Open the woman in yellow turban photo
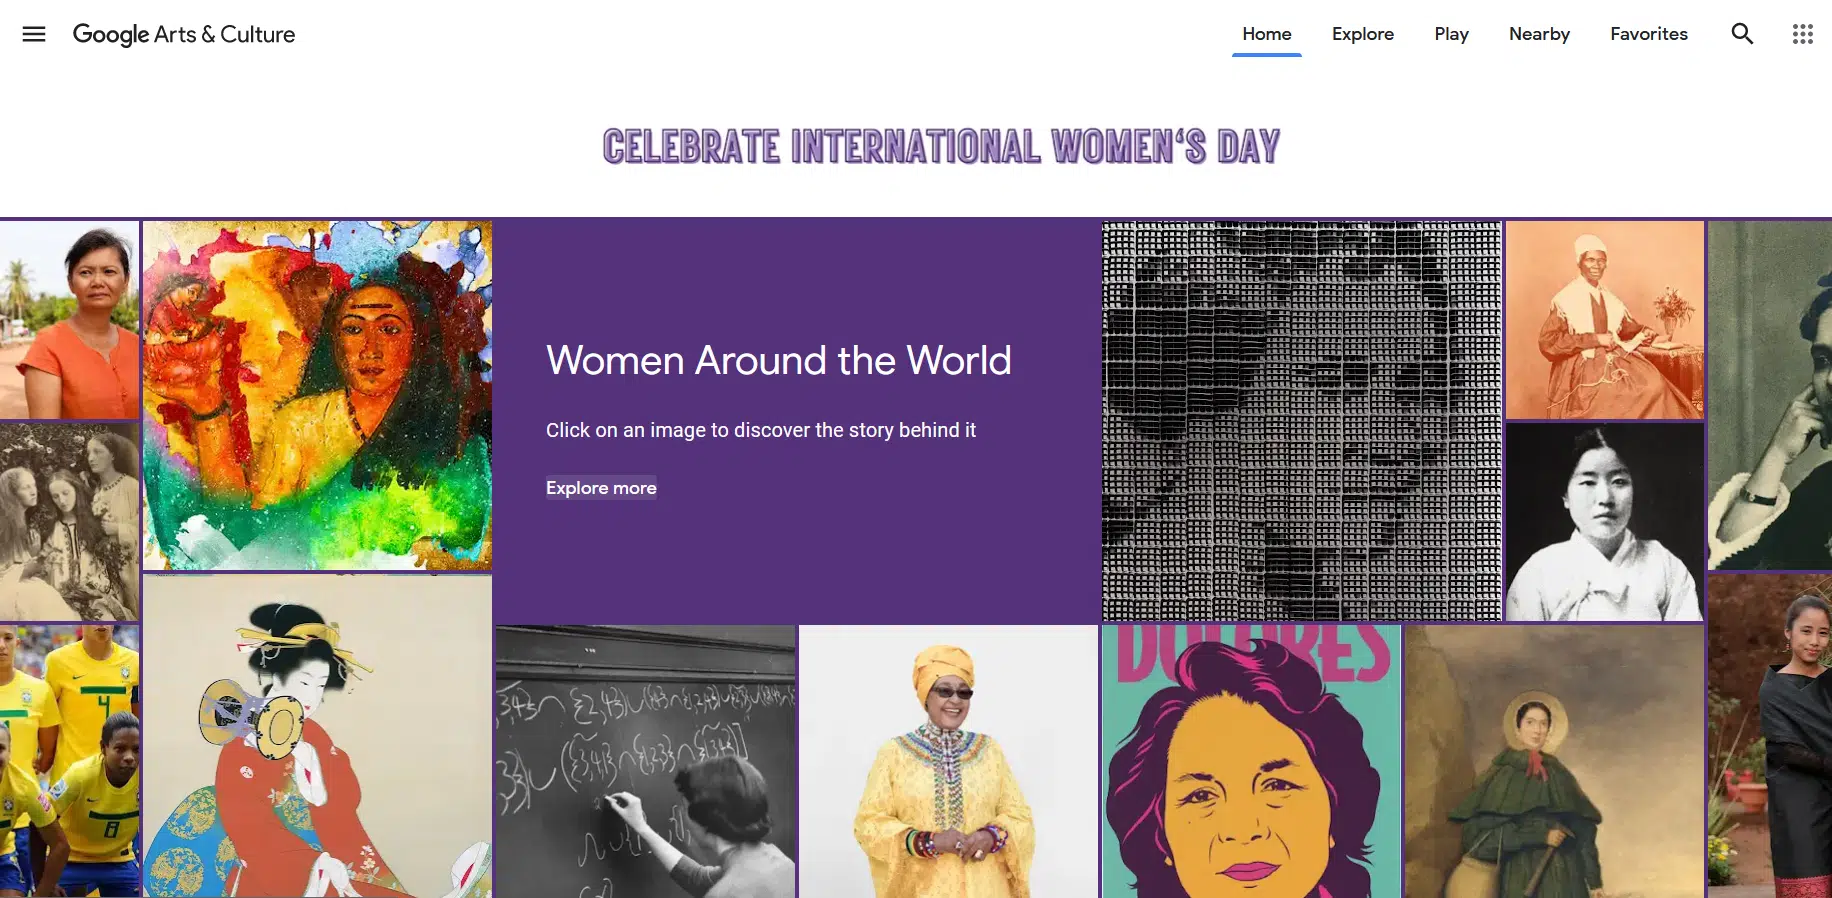1832x898 pixels. pos(948,761)
